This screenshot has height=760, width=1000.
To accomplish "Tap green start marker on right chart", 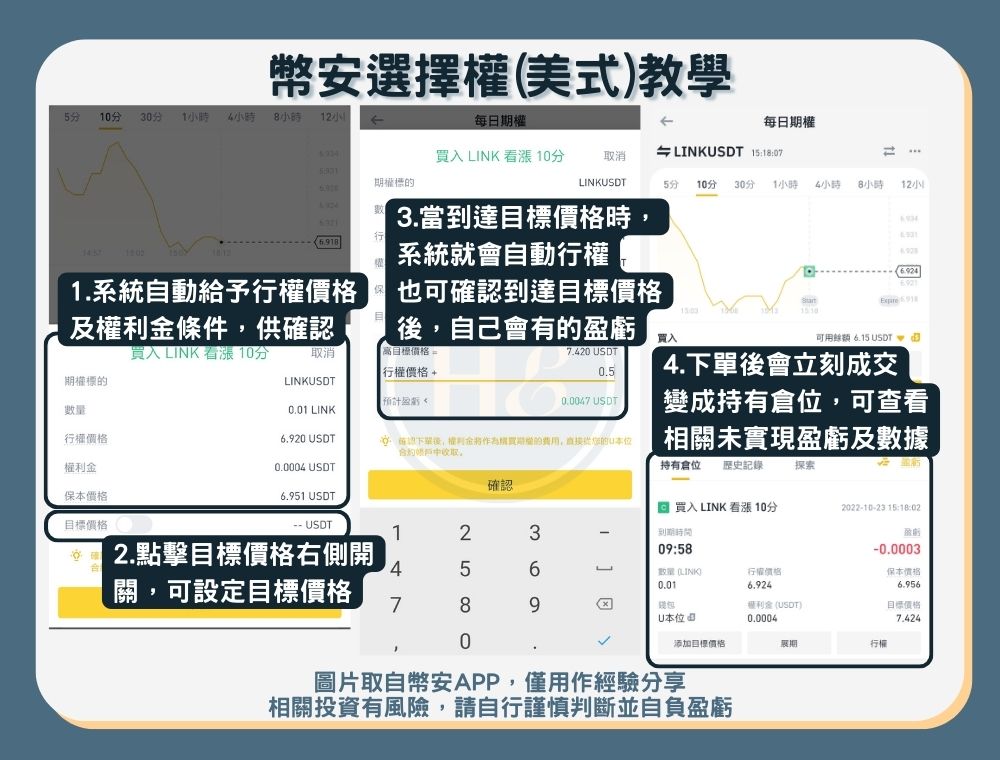I will pos(809,272).
